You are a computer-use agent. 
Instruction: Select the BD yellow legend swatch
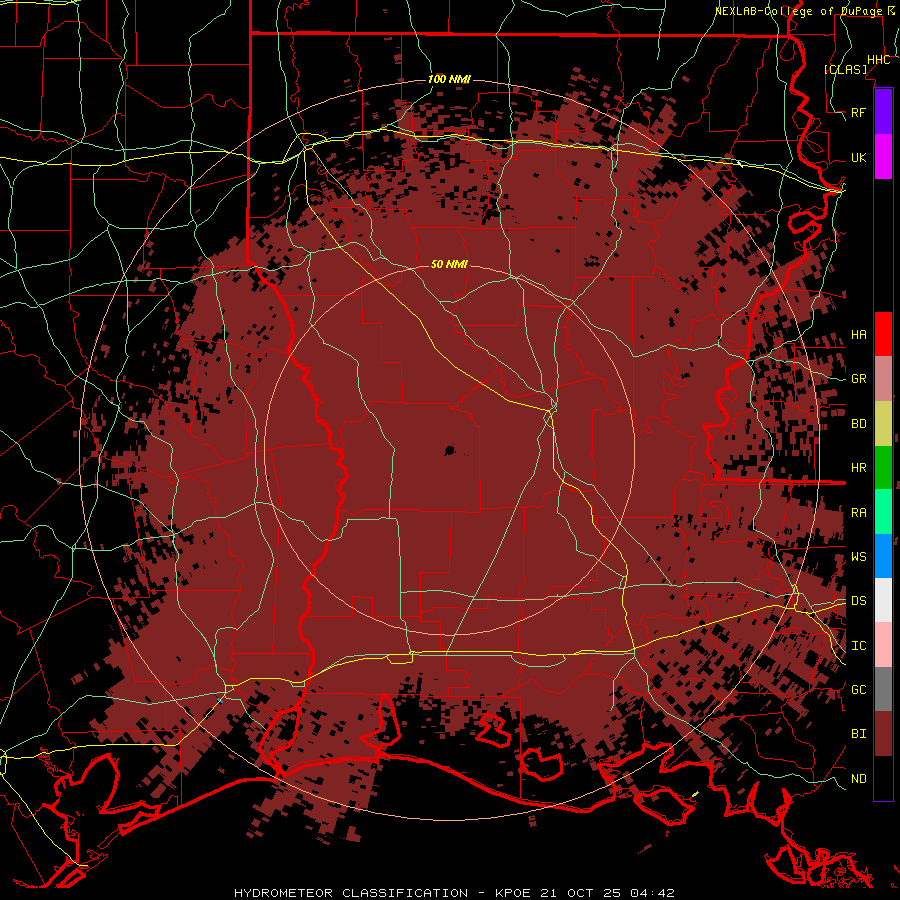pos(883,423)
